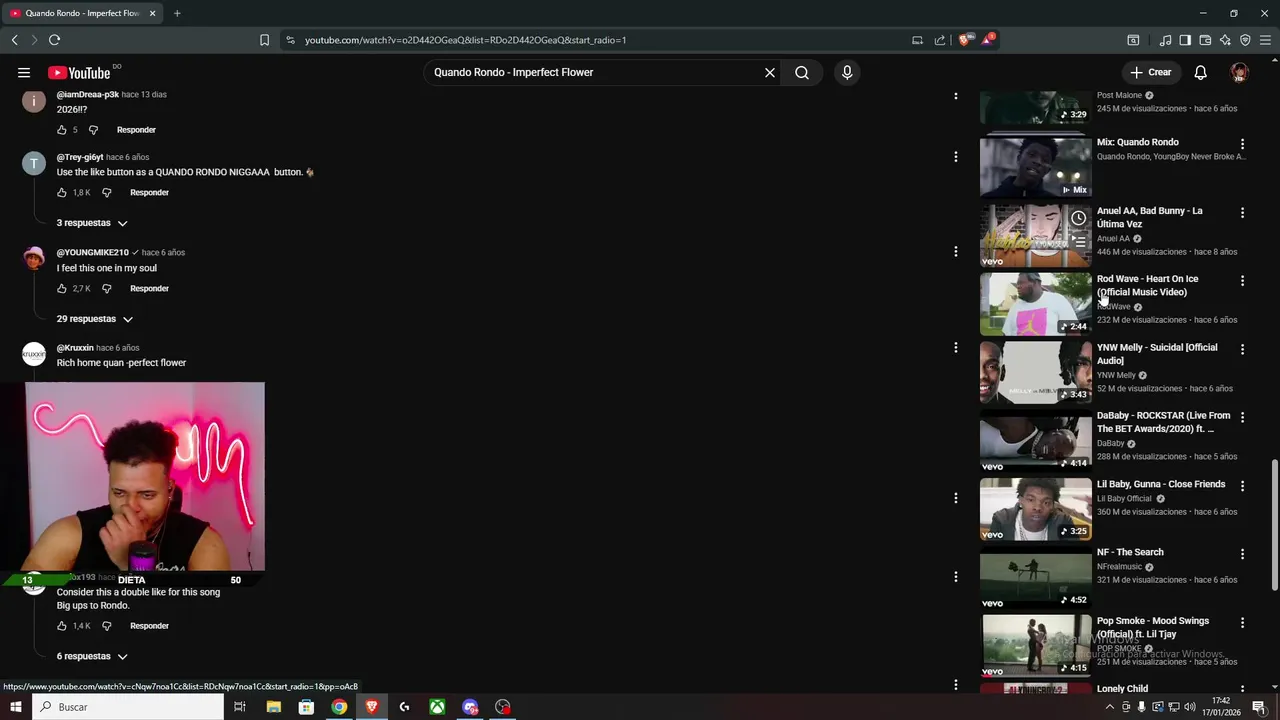Open the Xbox app on the taskbar
The height and width of the screenshot is (720, 1280).
[437, 707]
